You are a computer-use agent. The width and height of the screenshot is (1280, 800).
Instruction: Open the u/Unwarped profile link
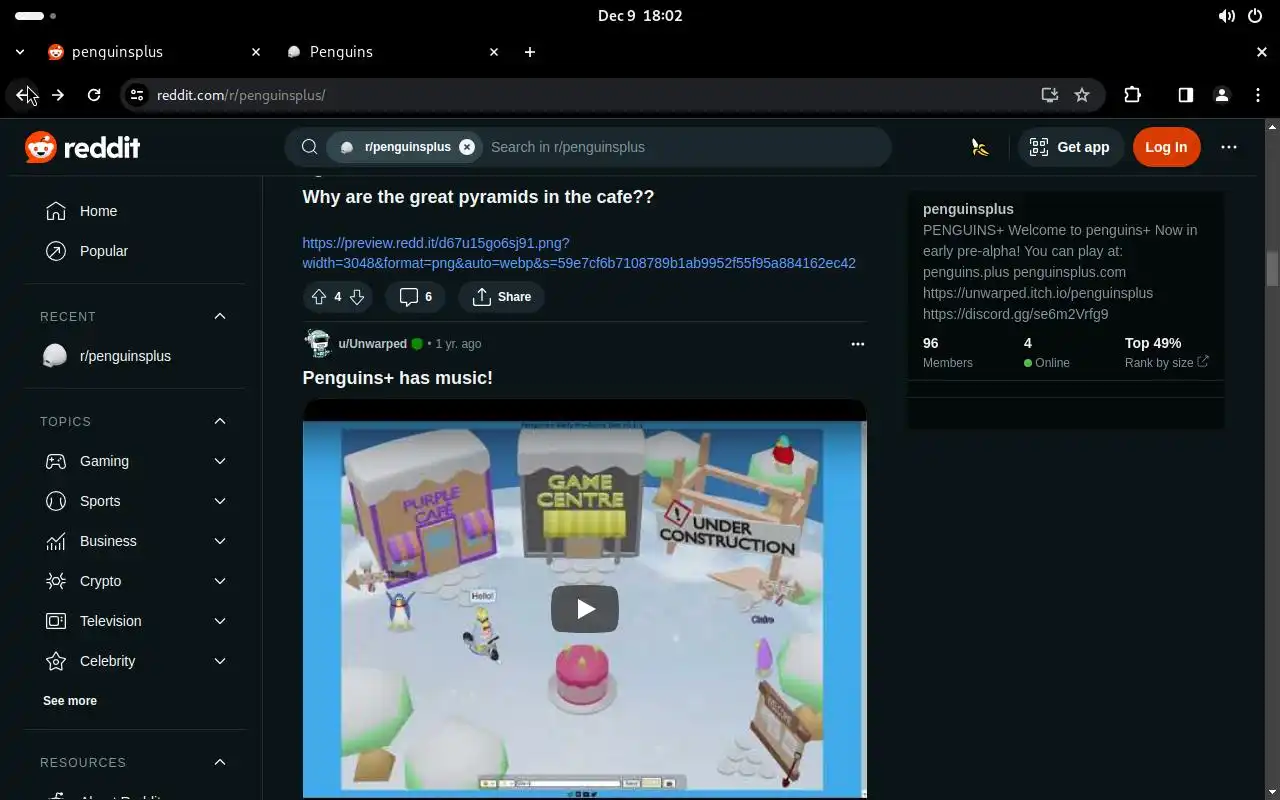pos(372,343)
